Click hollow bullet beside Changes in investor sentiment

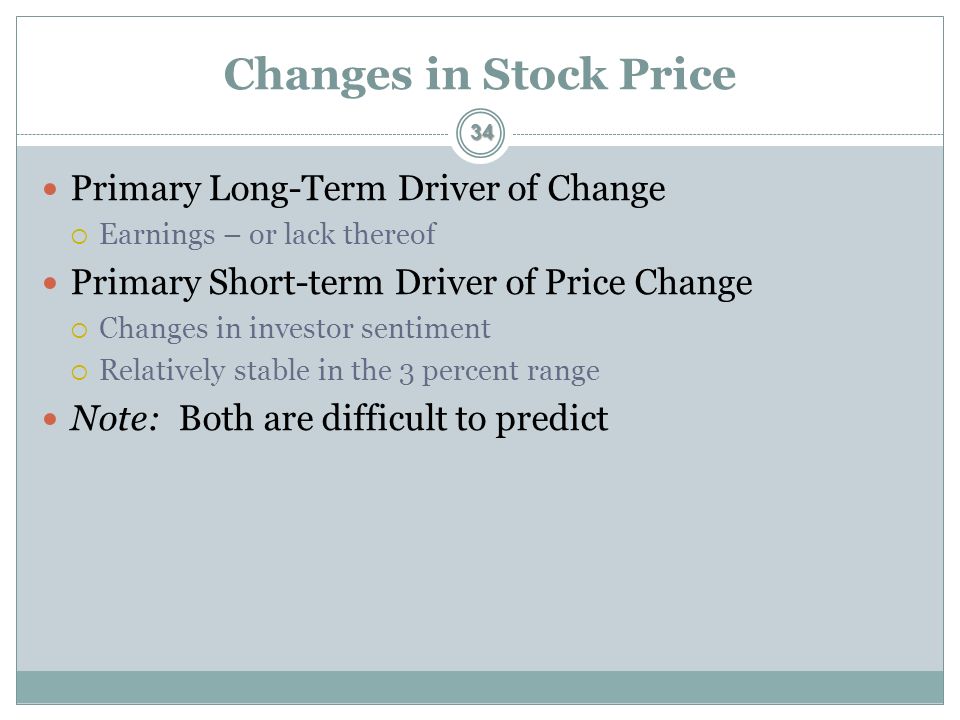[80, 331]
